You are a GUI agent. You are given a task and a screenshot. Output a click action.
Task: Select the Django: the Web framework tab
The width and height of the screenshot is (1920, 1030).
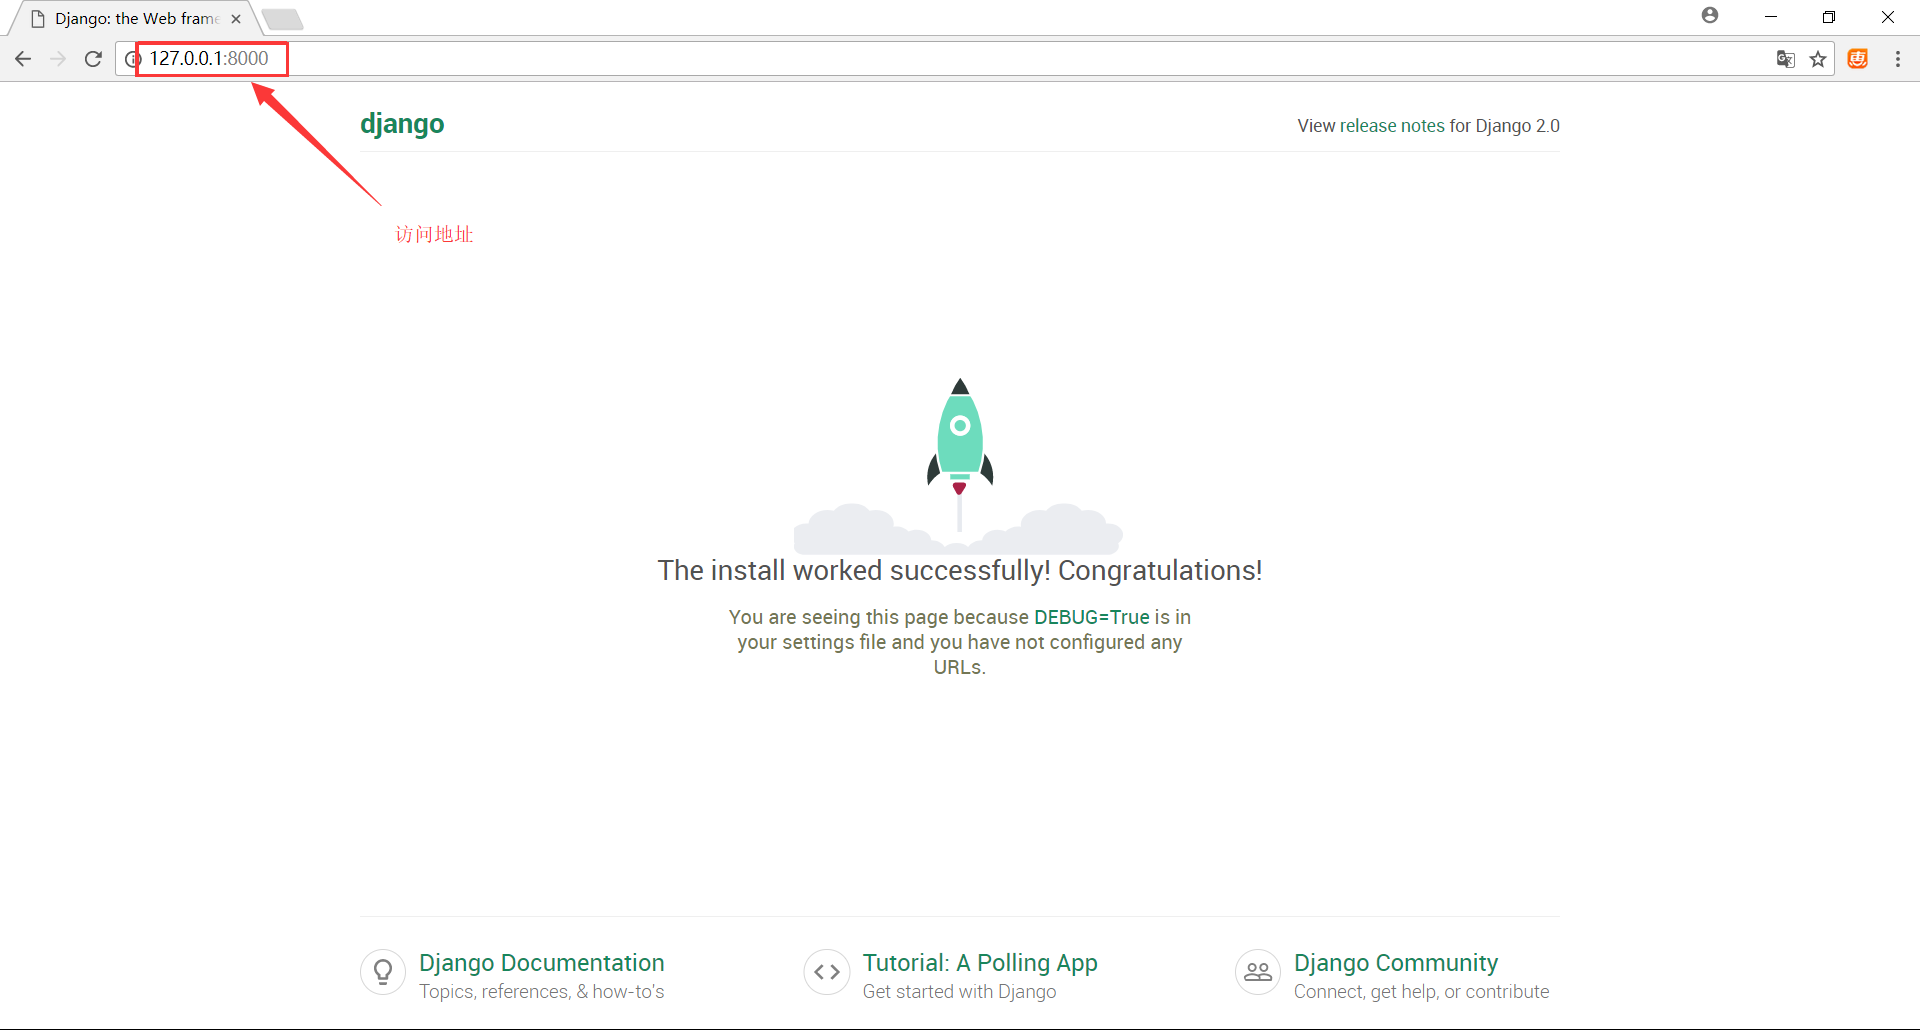coord(136,19)
